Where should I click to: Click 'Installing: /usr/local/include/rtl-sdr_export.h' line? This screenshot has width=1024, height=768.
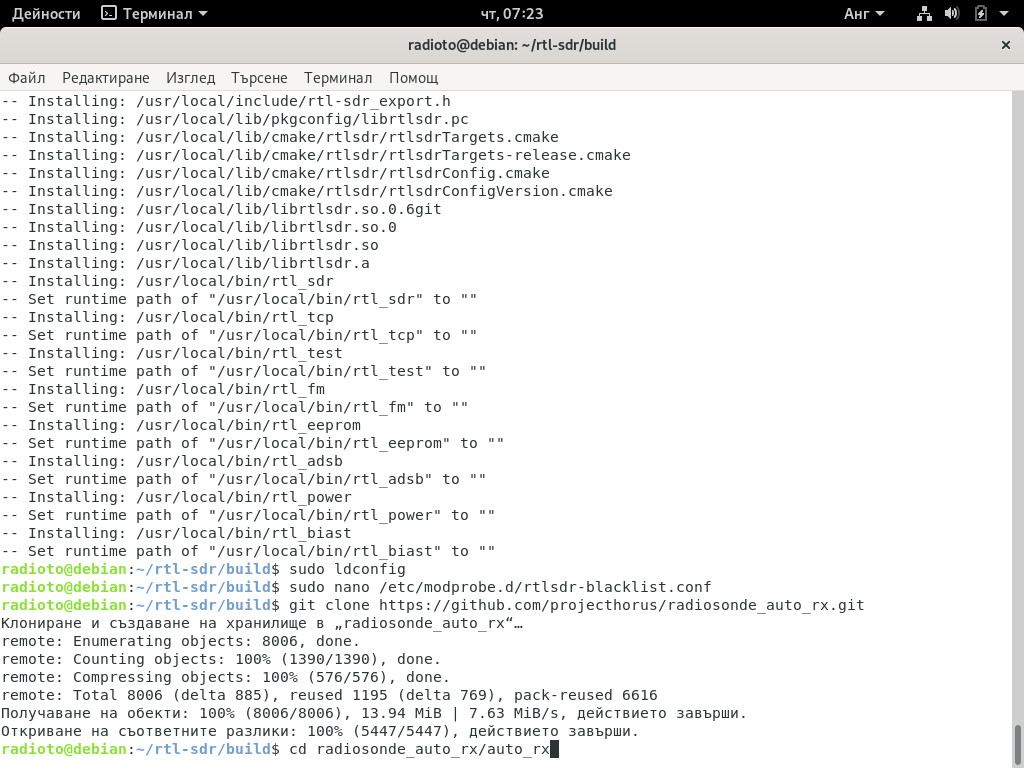click(x=226, y=101)
